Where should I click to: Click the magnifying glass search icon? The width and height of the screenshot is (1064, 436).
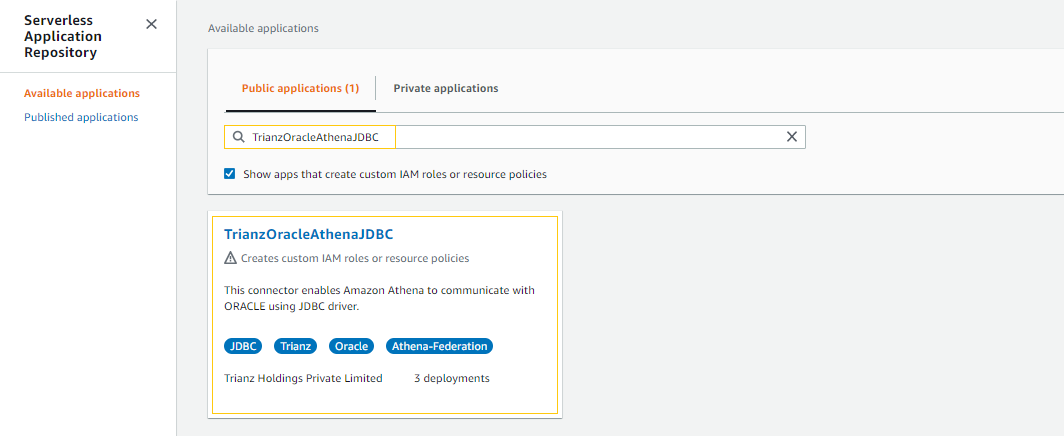(x=238, y=137)
